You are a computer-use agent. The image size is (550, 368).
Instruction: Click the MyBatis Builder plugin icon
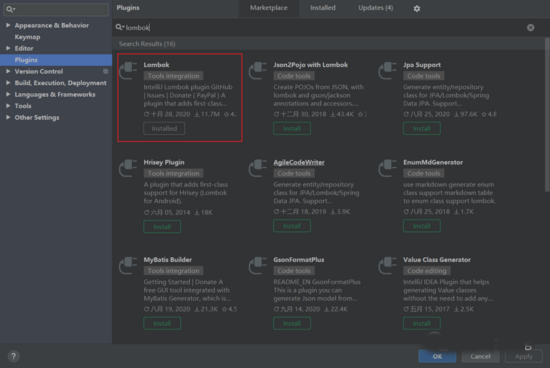[x=128, y=265]
